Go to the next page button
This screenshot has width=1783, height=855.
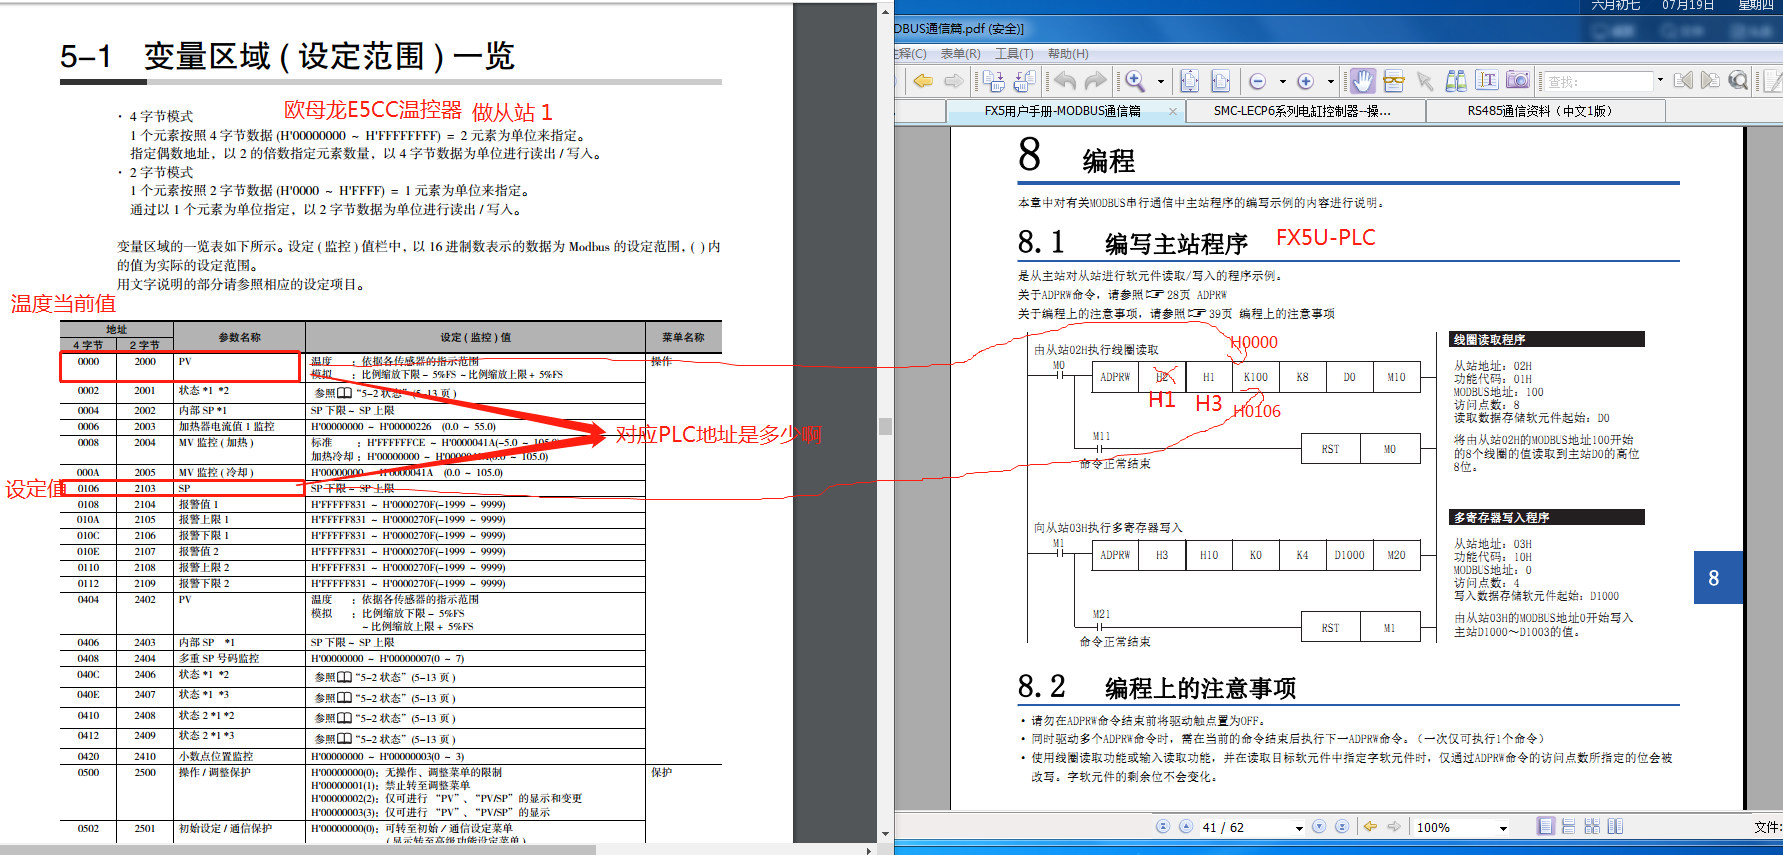pyautogui.click(x=1319, y=827)
